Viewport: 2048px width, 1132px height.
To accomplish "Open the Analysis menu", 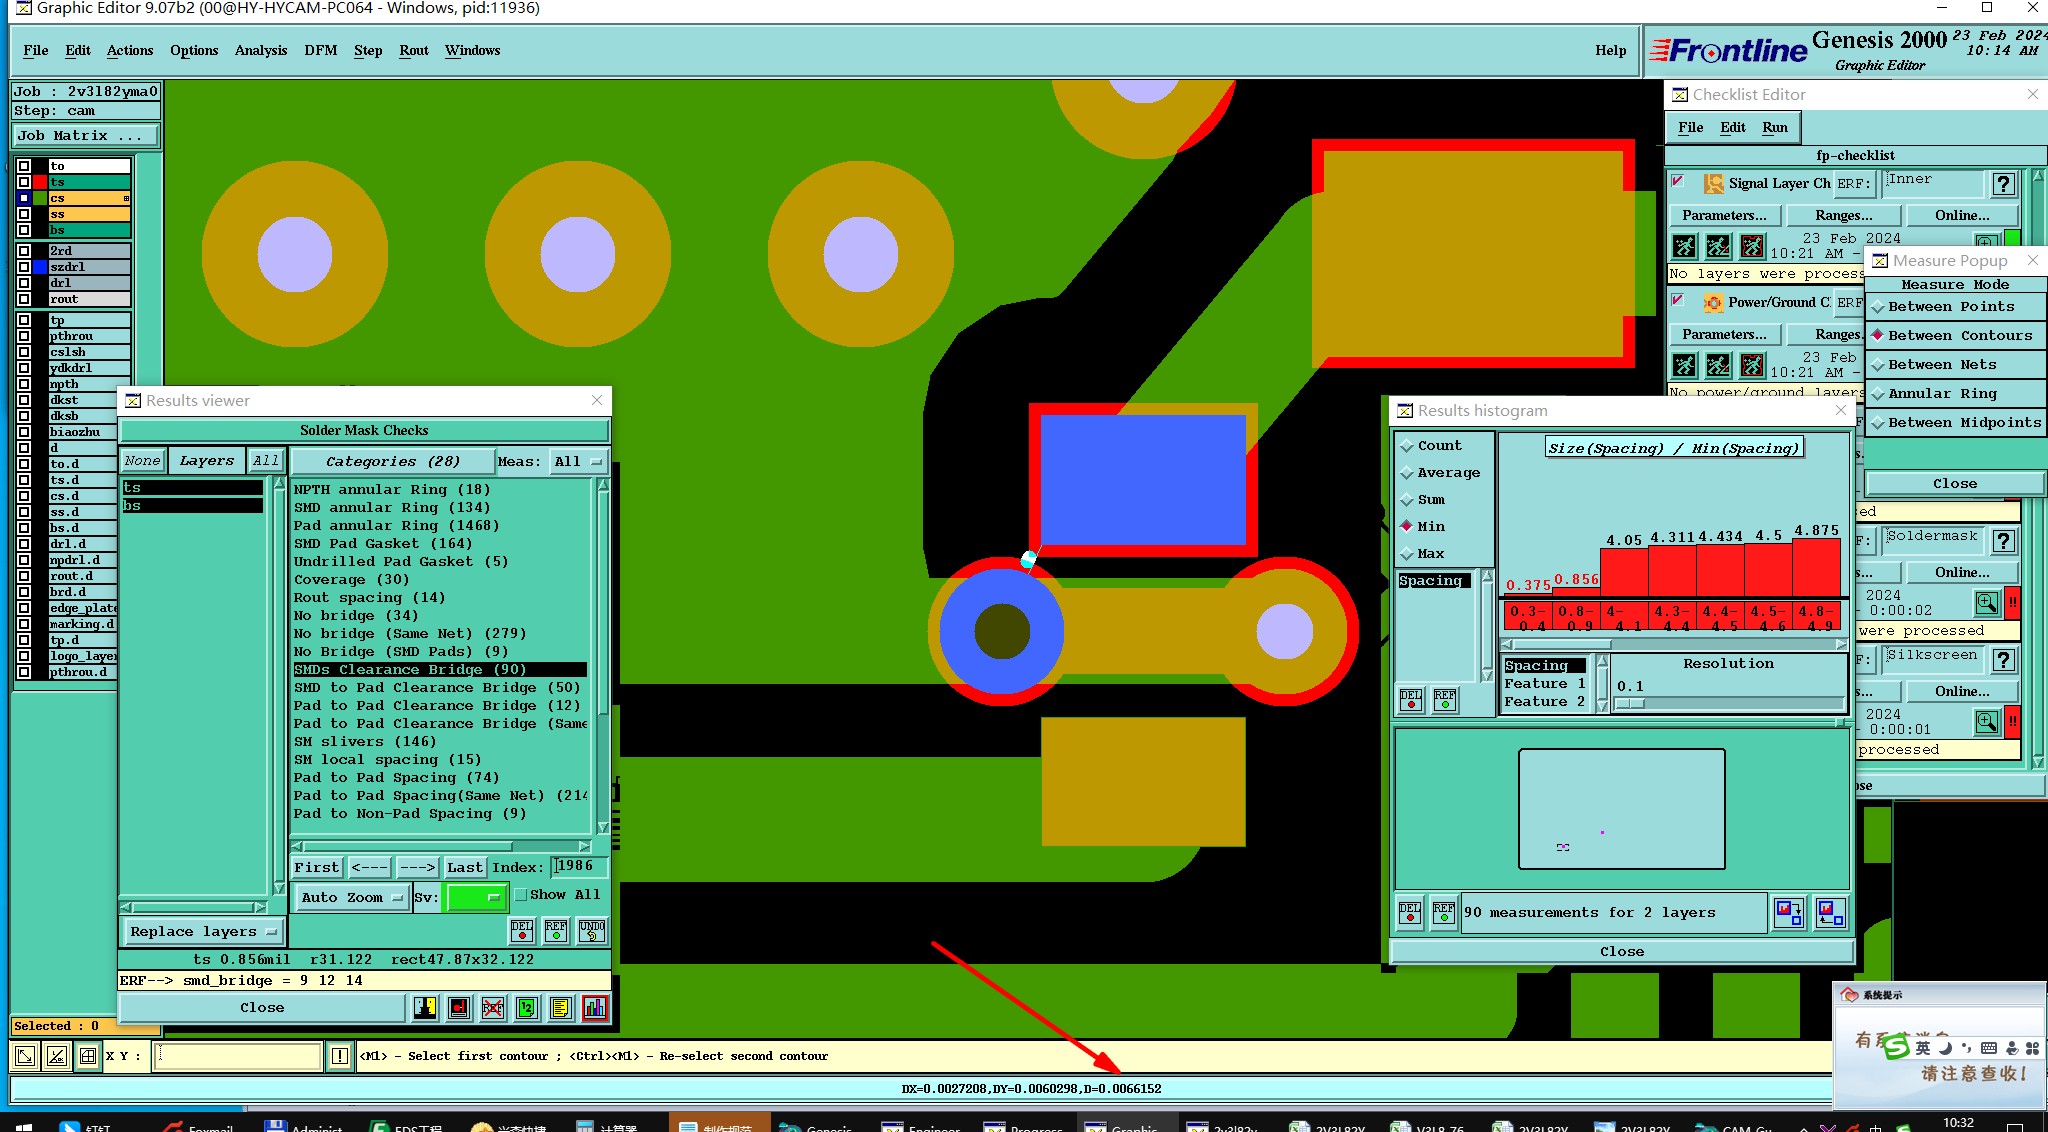I will coord(260,50).
